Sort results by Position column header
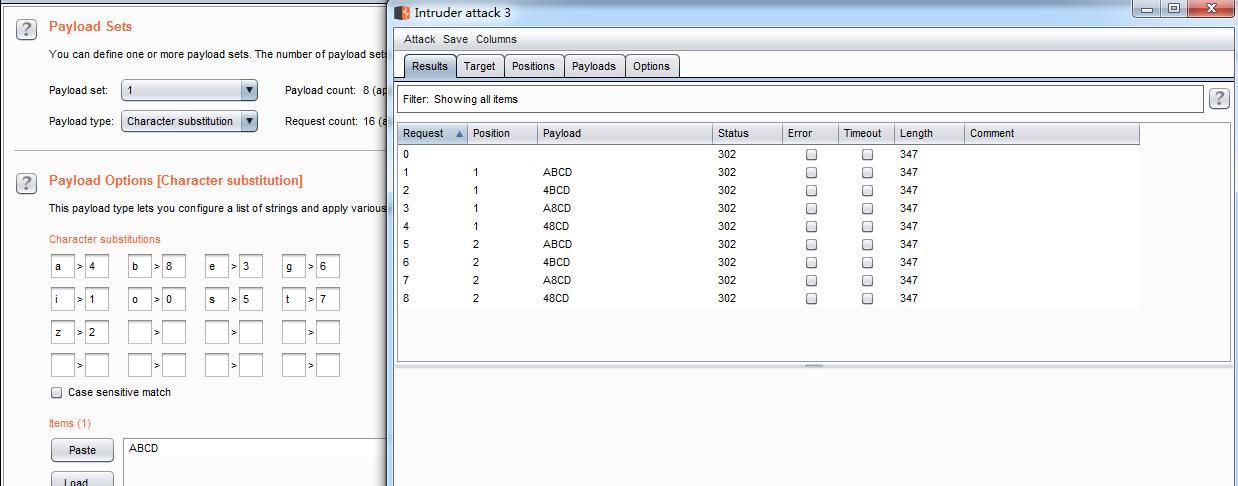The width and height of the screenshot is (1238, 486). 502,134
